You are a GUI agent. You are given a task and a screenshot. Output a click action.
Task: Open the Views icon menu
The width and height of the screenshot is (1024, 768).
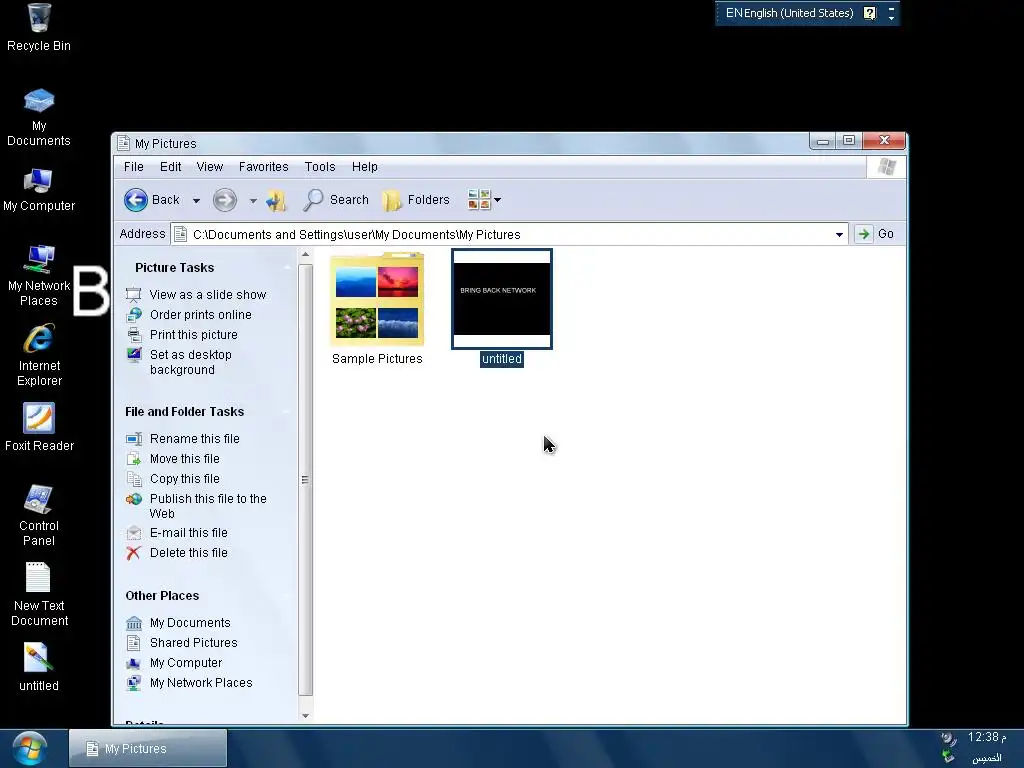coord(479,200)
